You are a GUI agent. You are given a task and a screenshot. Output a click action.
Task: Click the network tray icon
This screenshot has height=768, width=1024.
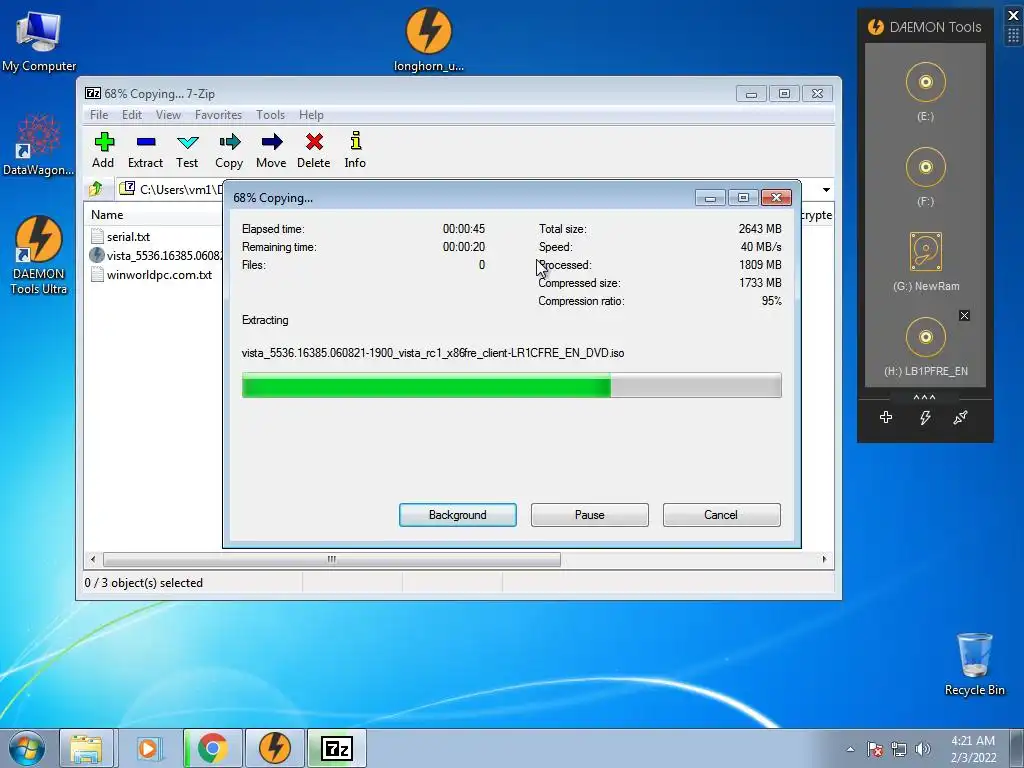(899, 749)
